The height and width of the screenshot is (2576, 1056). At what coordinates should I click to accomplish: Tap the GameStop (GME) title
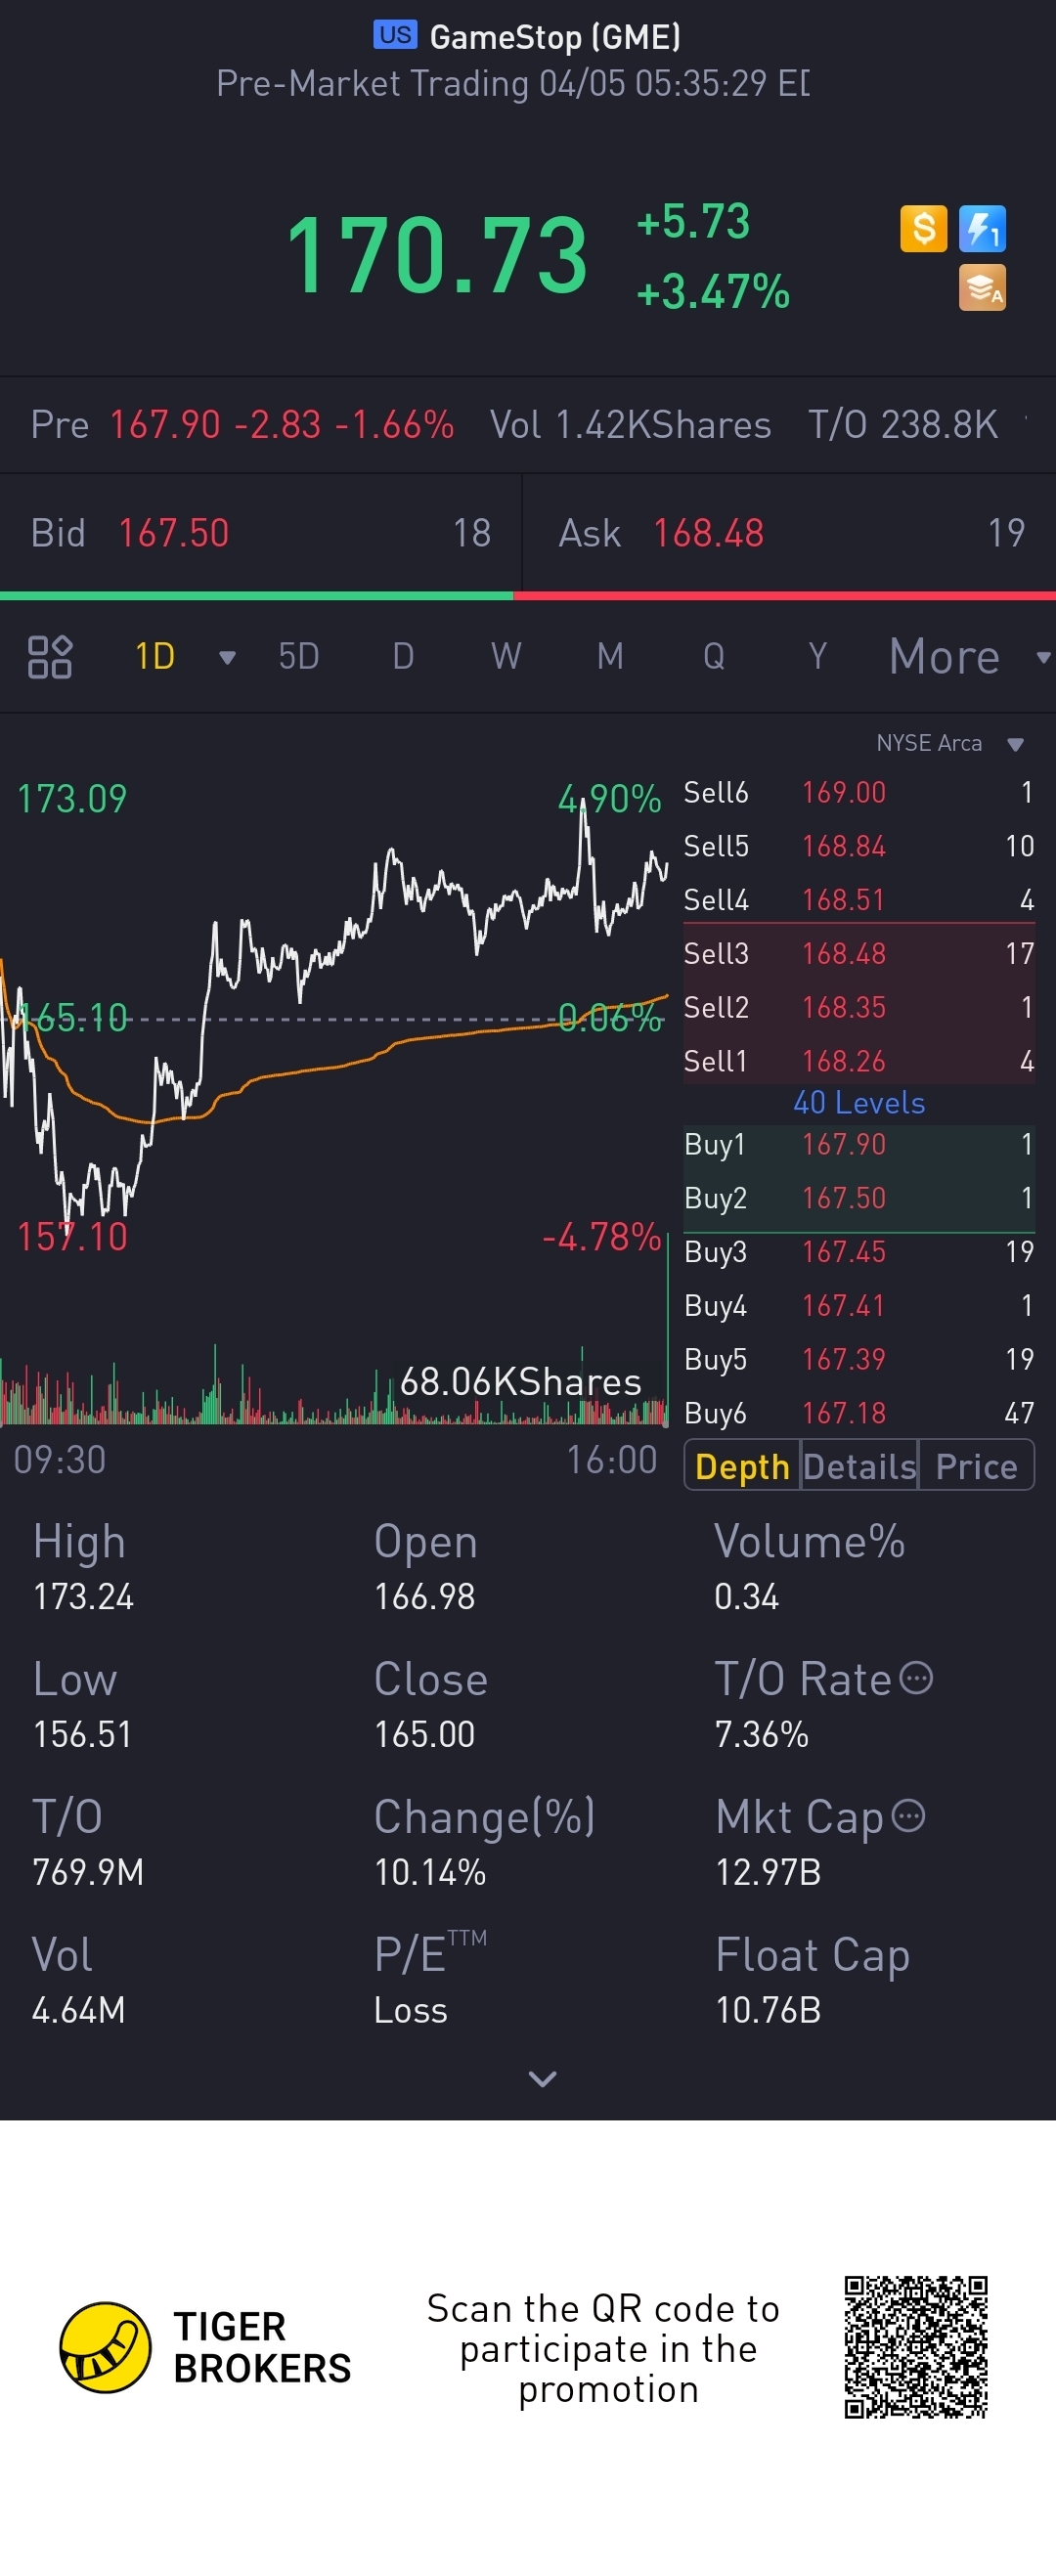(x=555, y=37)
